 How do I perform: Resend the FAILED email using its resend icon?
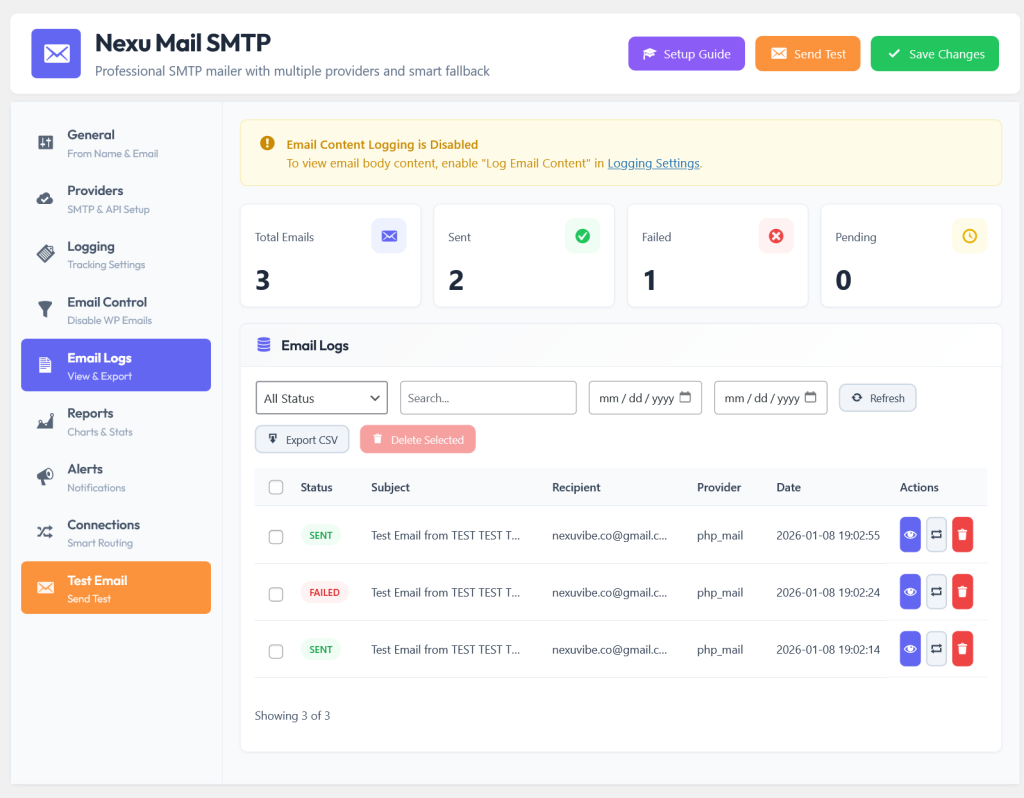[936, 592]
